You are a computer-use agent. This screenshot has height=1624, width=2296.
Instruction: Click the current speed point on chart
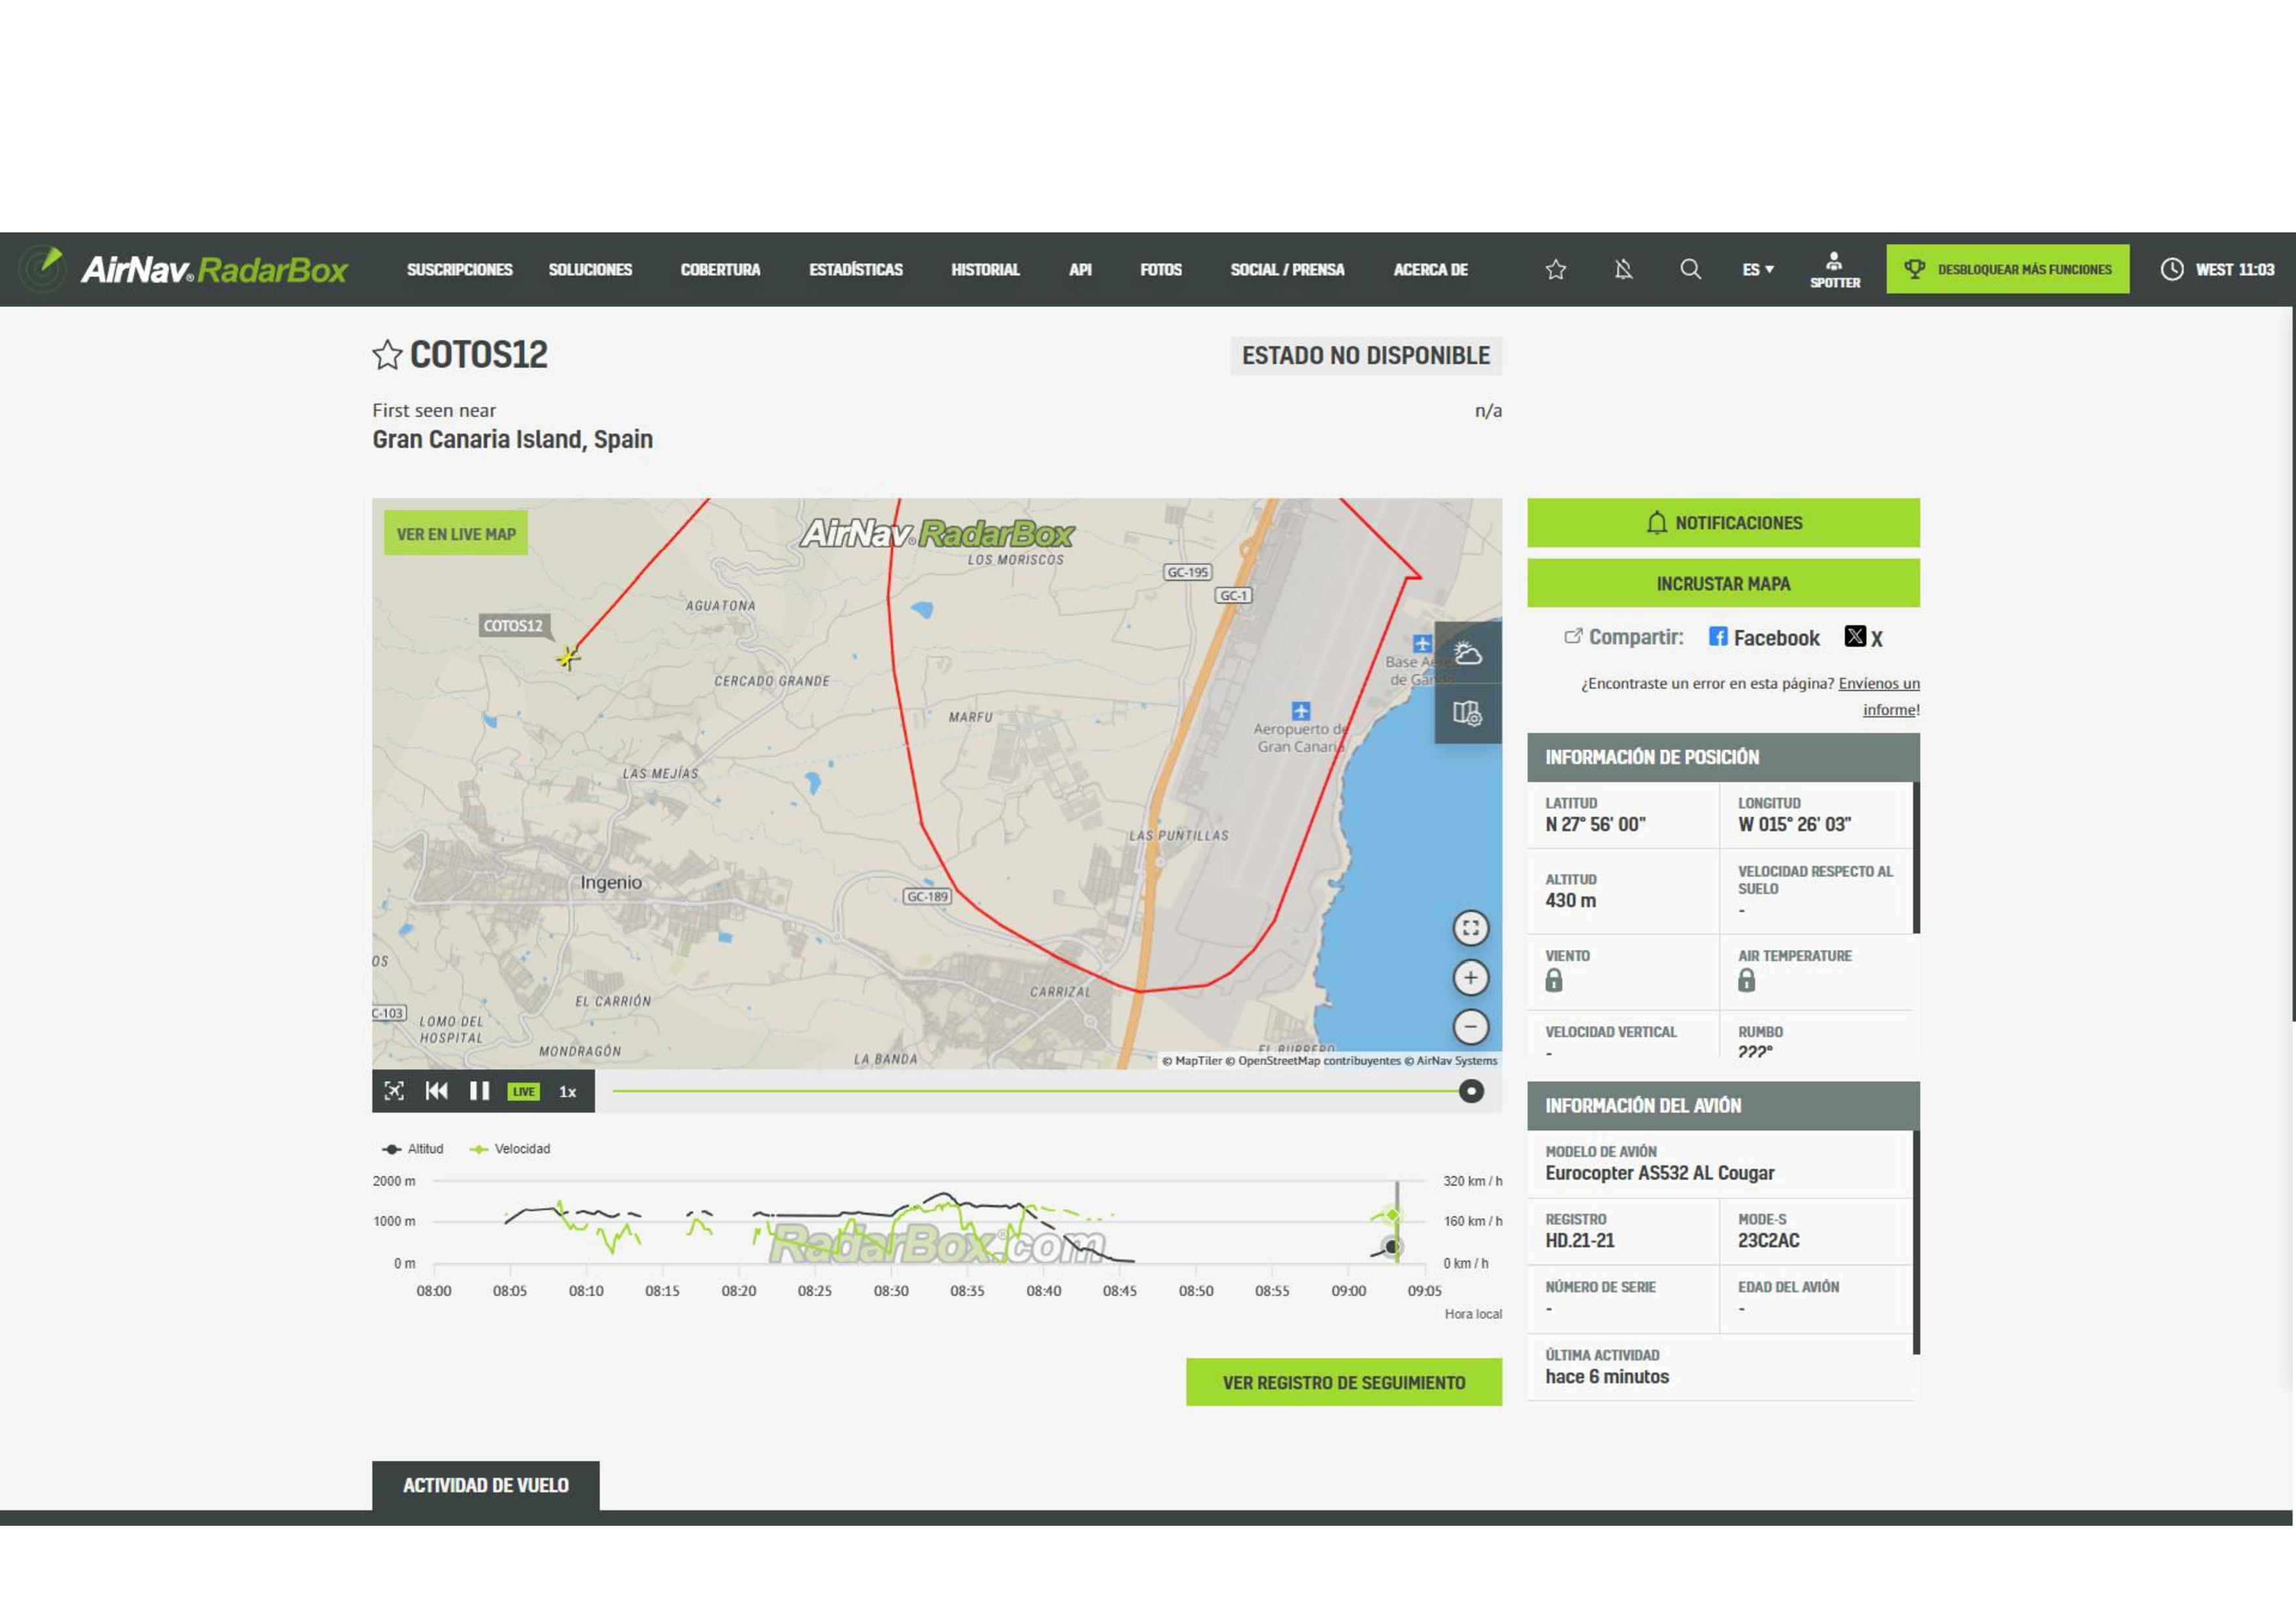click(1392, 1215)
